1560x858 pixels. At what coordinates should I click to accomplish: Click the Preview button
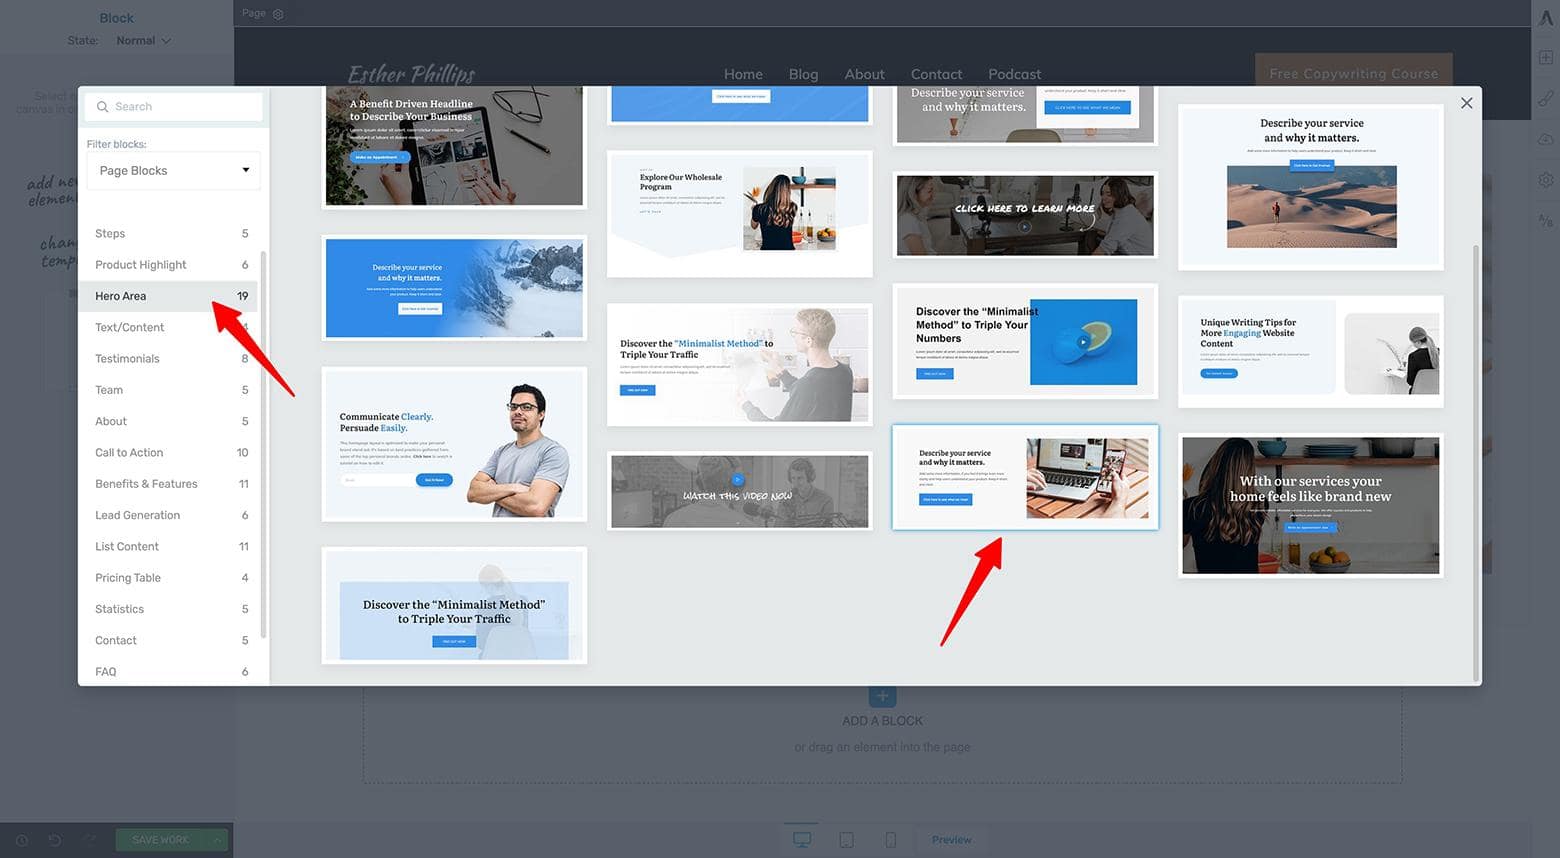(x=951, y=840)
